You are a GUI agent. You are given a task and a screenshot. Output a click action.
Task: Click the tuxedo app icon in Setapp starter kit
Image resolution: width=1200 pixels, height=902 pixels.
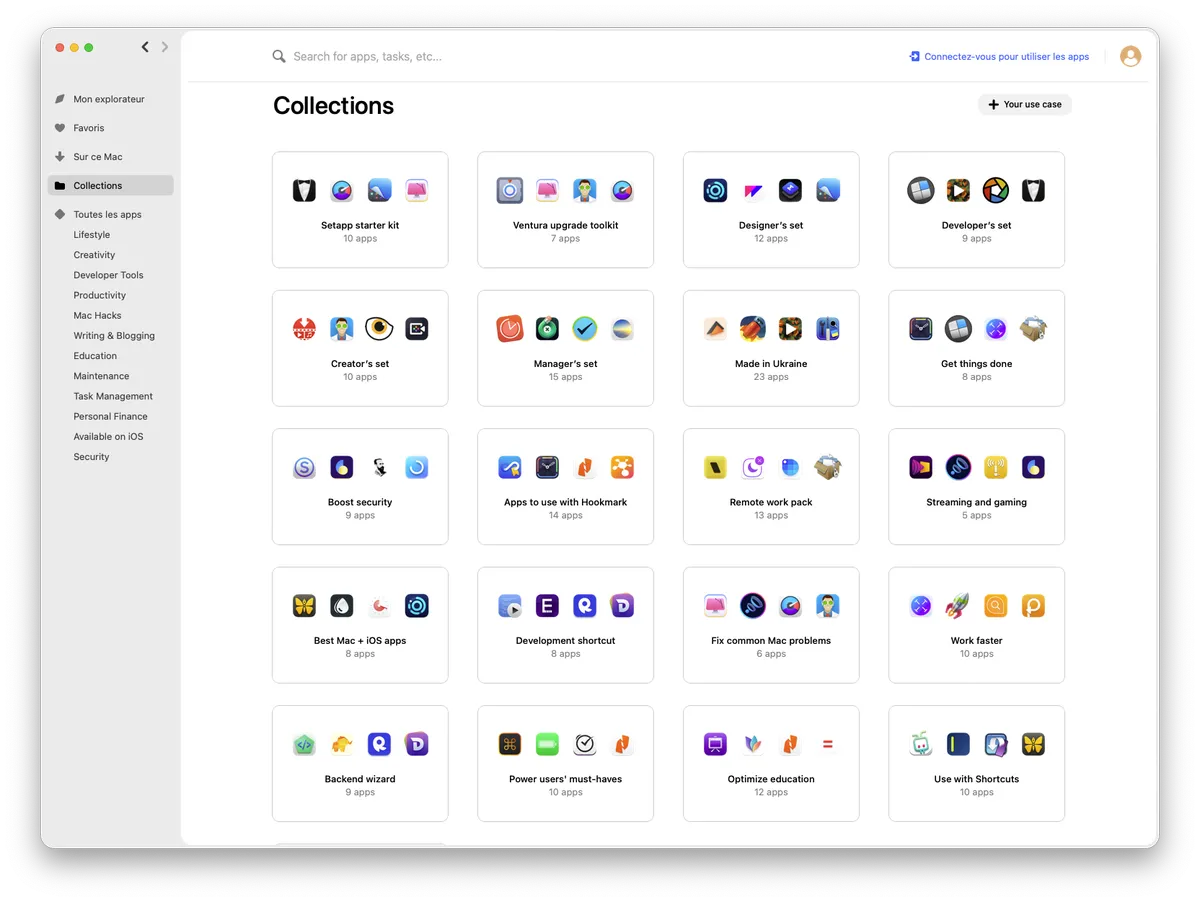[304, 190]
